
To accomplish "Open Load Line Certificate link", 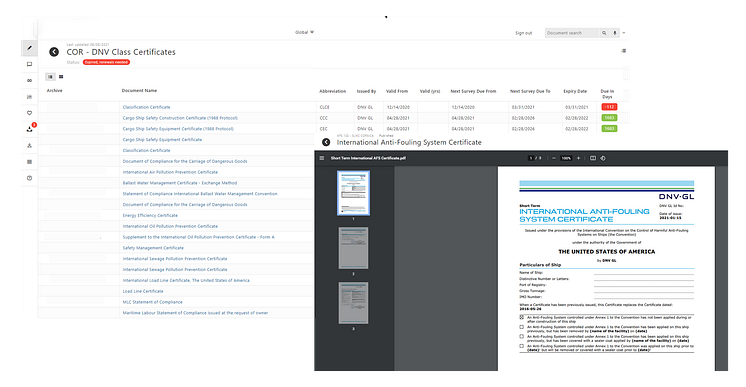I will (x=143, y=291).
